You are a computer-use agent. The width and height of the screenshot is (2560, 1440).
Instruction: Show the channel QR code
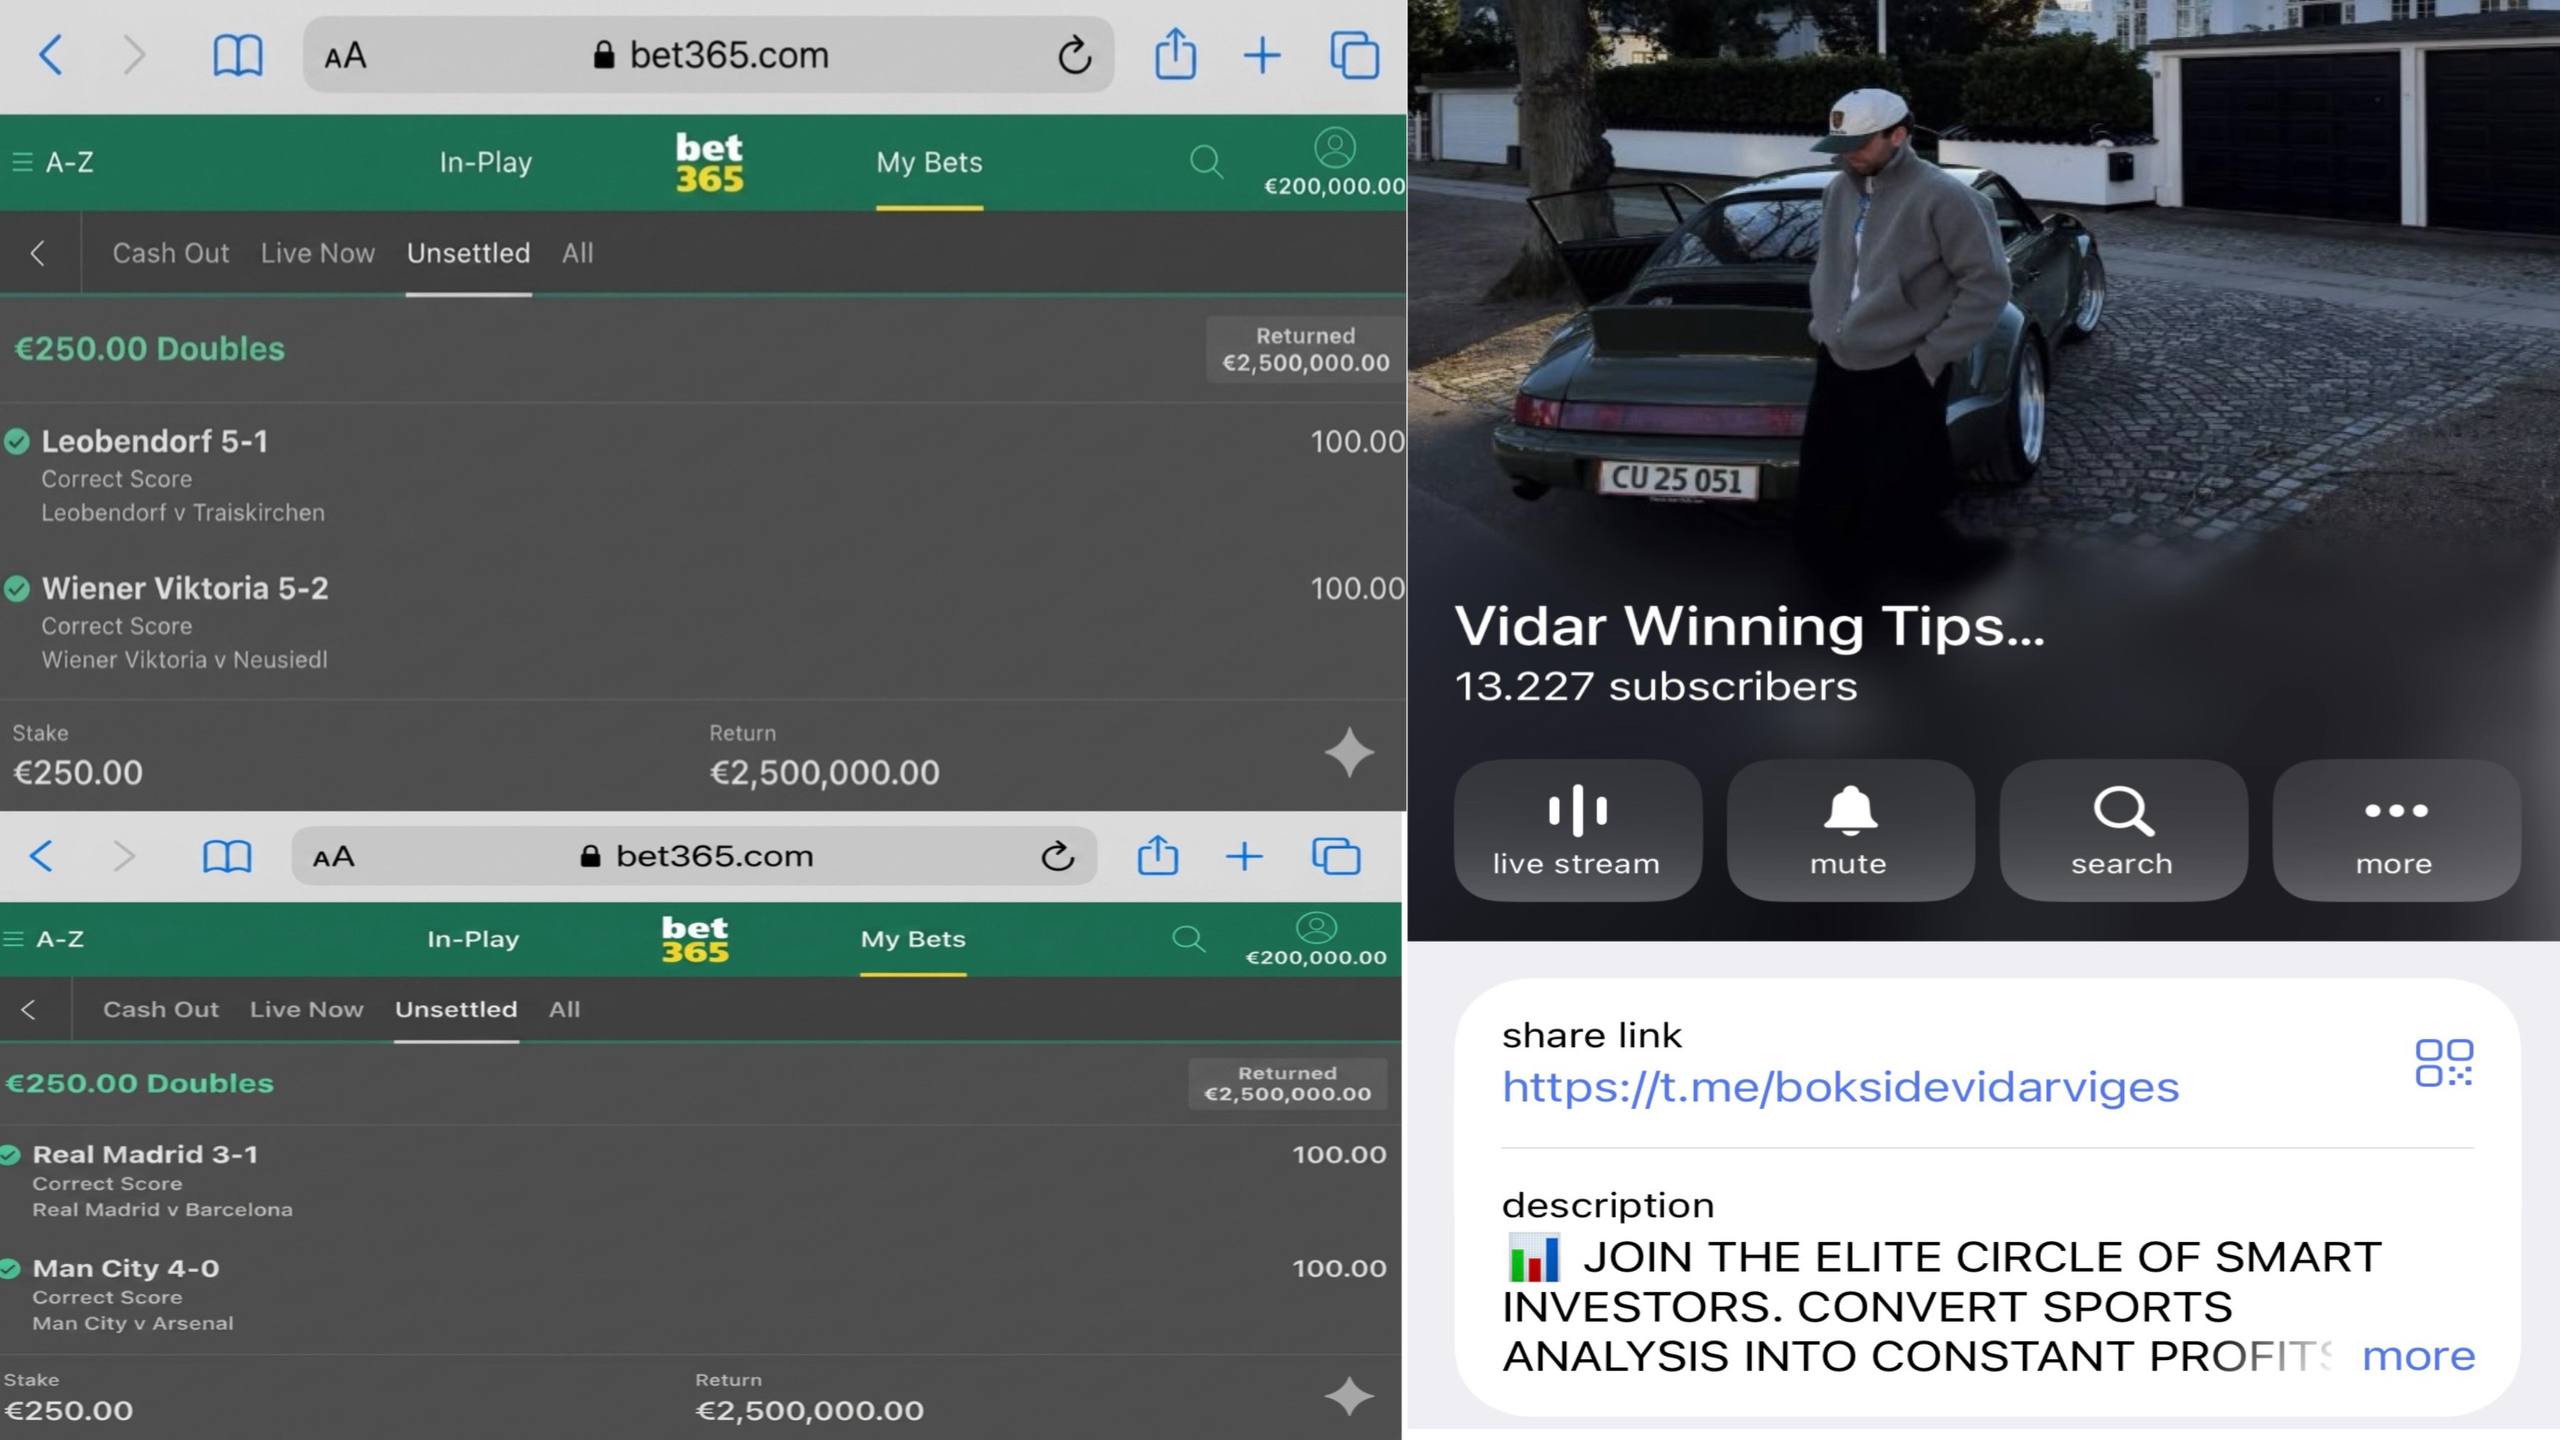(x=2444, y=1062)
